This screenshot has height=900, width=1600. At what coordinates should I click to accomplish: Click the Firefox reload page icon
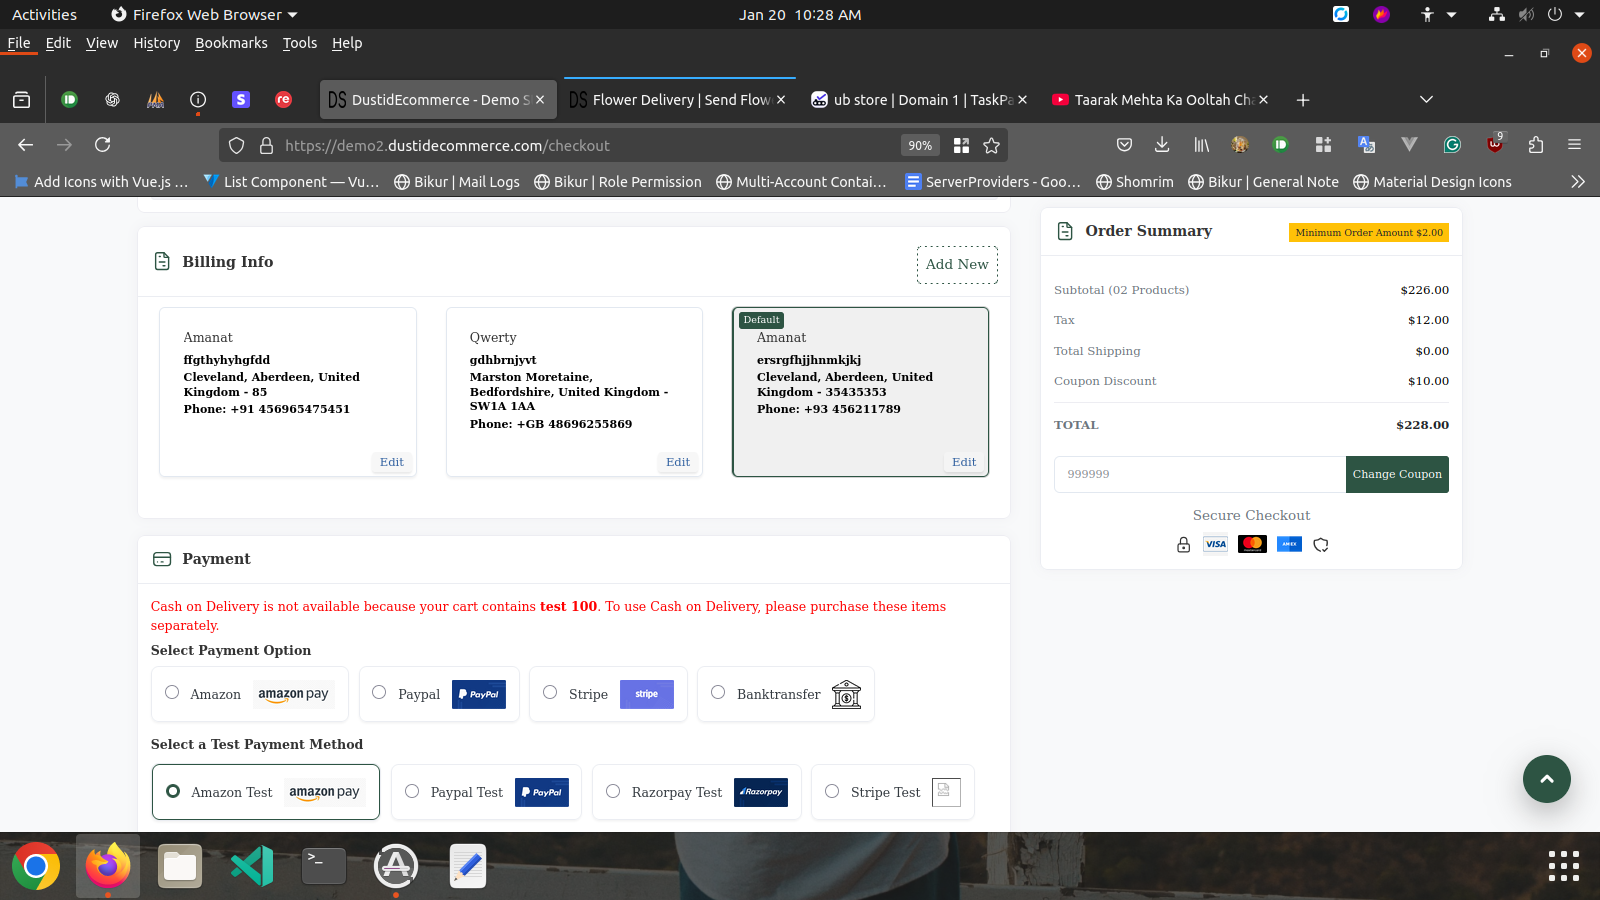click(x=102, y=145)
